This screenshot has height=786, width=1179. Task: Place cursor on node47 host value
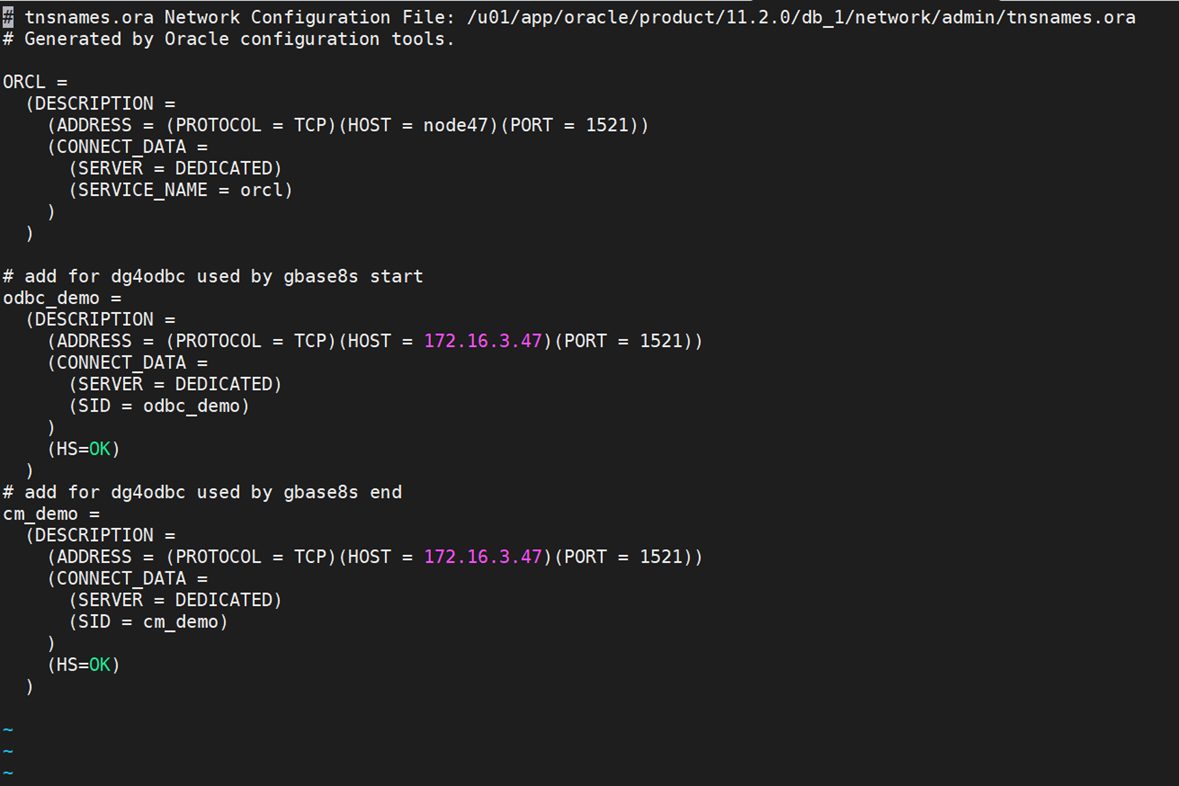[x=456, y=125]
